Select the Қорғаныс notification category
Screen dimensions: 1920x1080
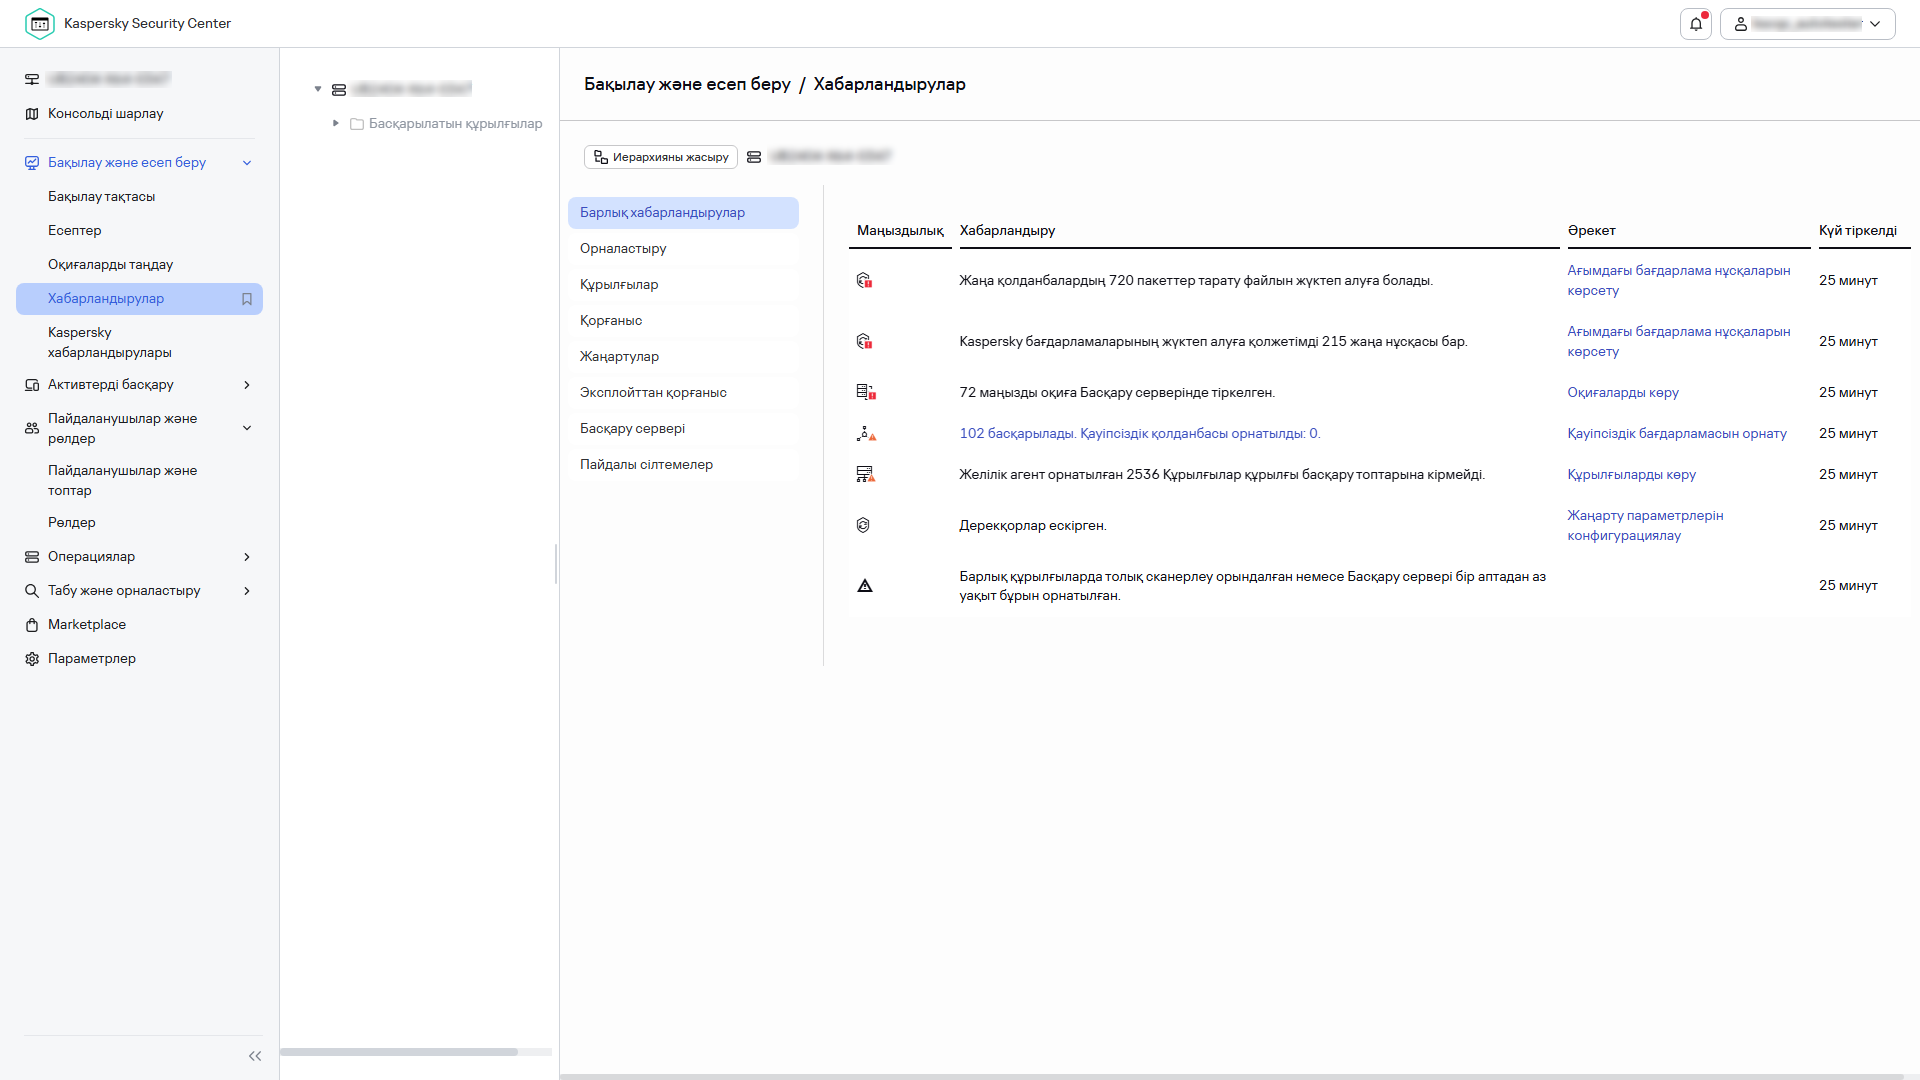tap(611, 321)
